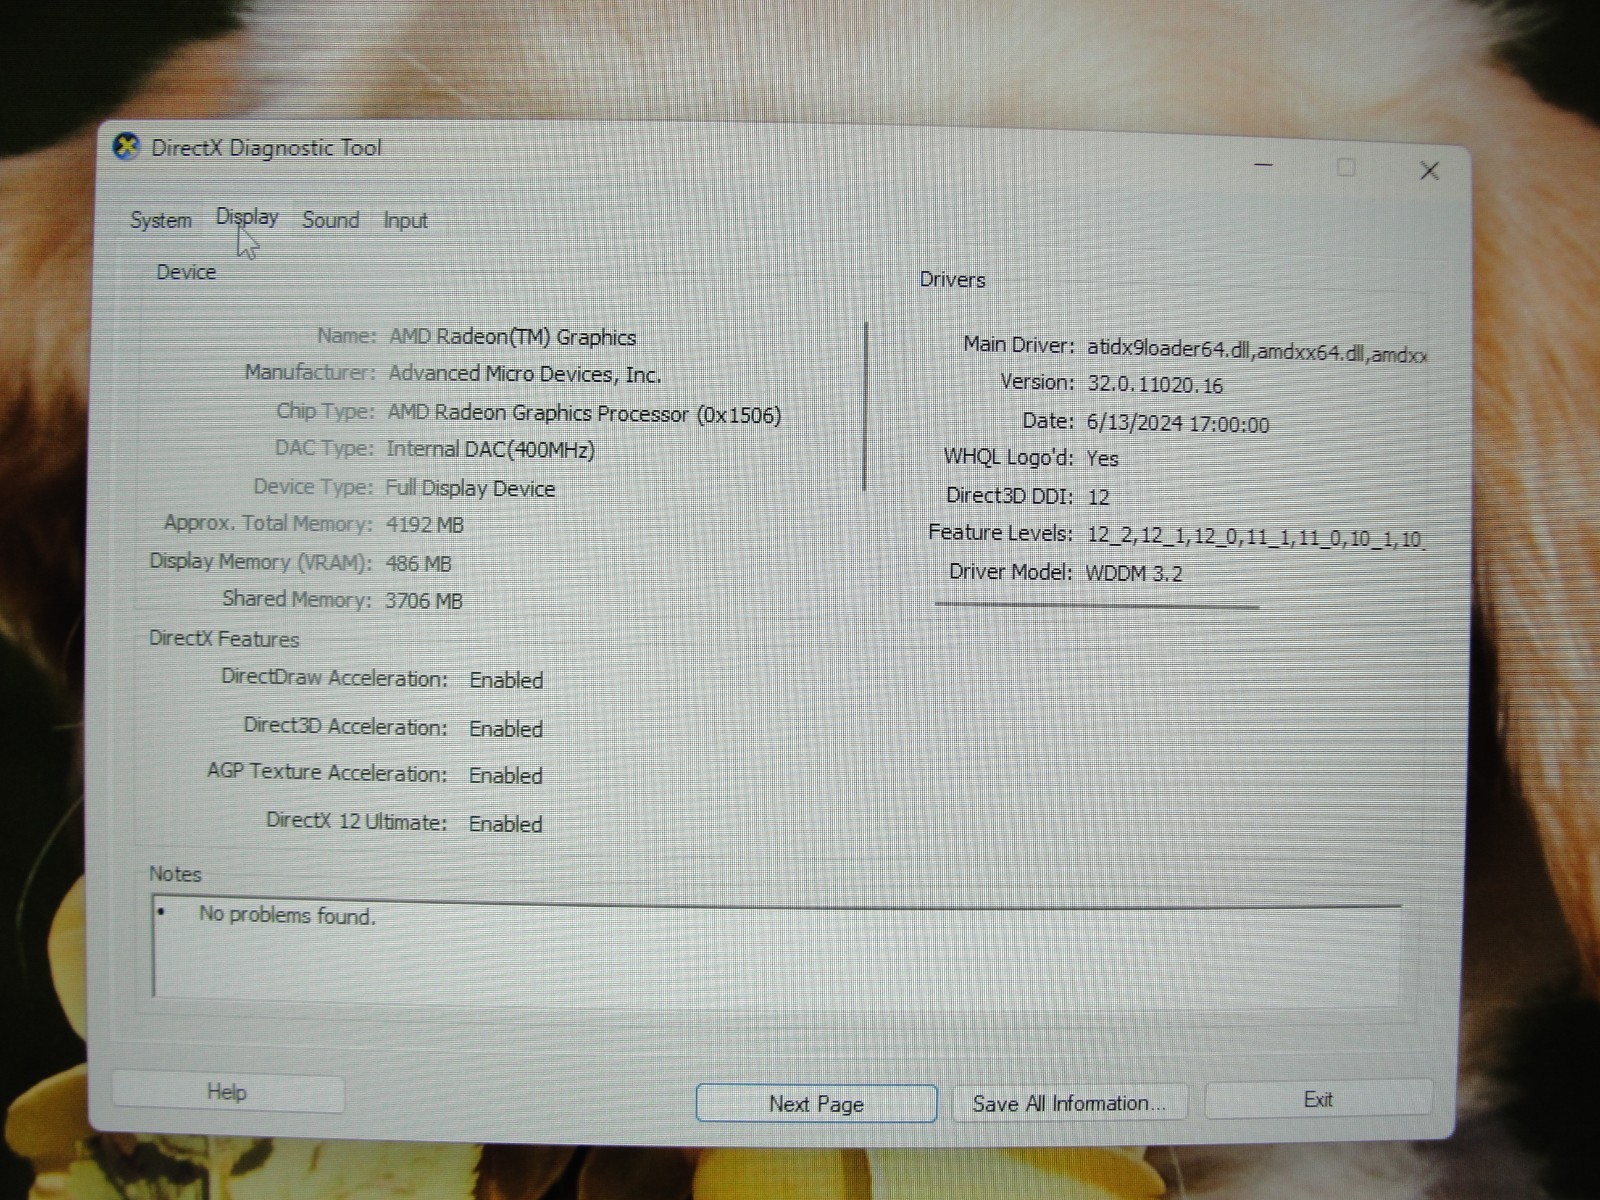Click the 'Name:' label in Device

346,336
